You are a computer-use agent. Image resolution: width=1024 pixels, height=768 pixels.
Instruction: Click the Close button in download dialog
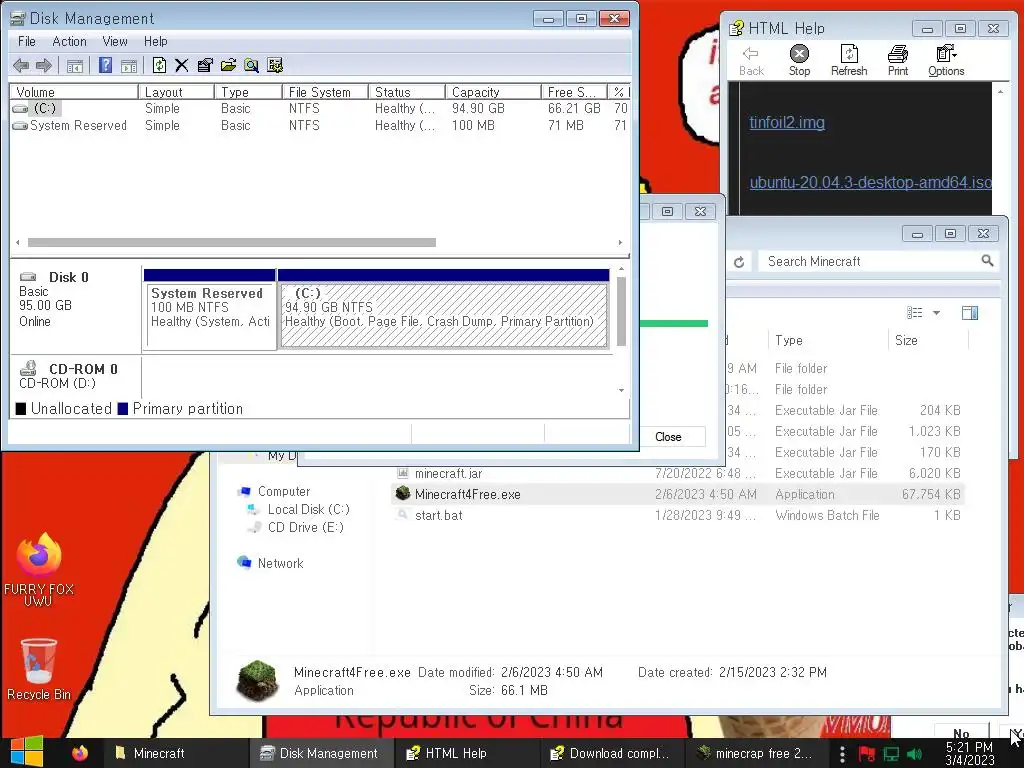(x=668, y=437)
